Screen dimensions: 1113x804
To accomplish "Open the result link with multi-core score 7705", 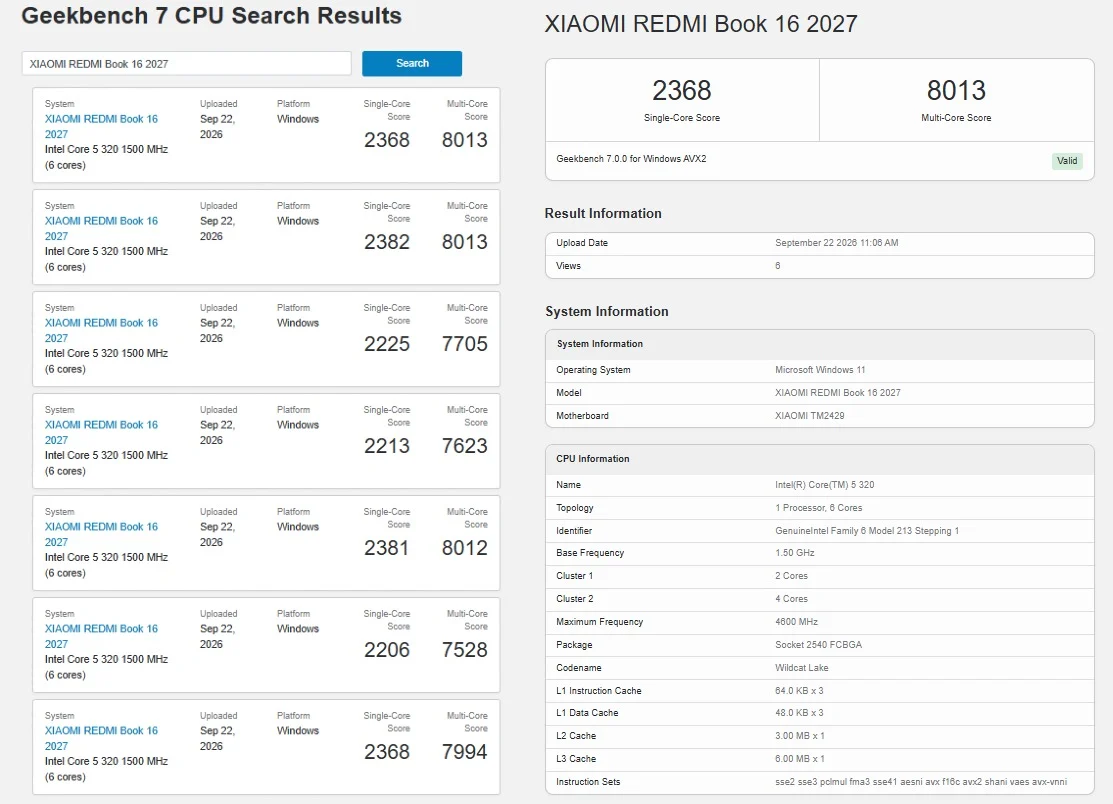I will pos(101,331).
